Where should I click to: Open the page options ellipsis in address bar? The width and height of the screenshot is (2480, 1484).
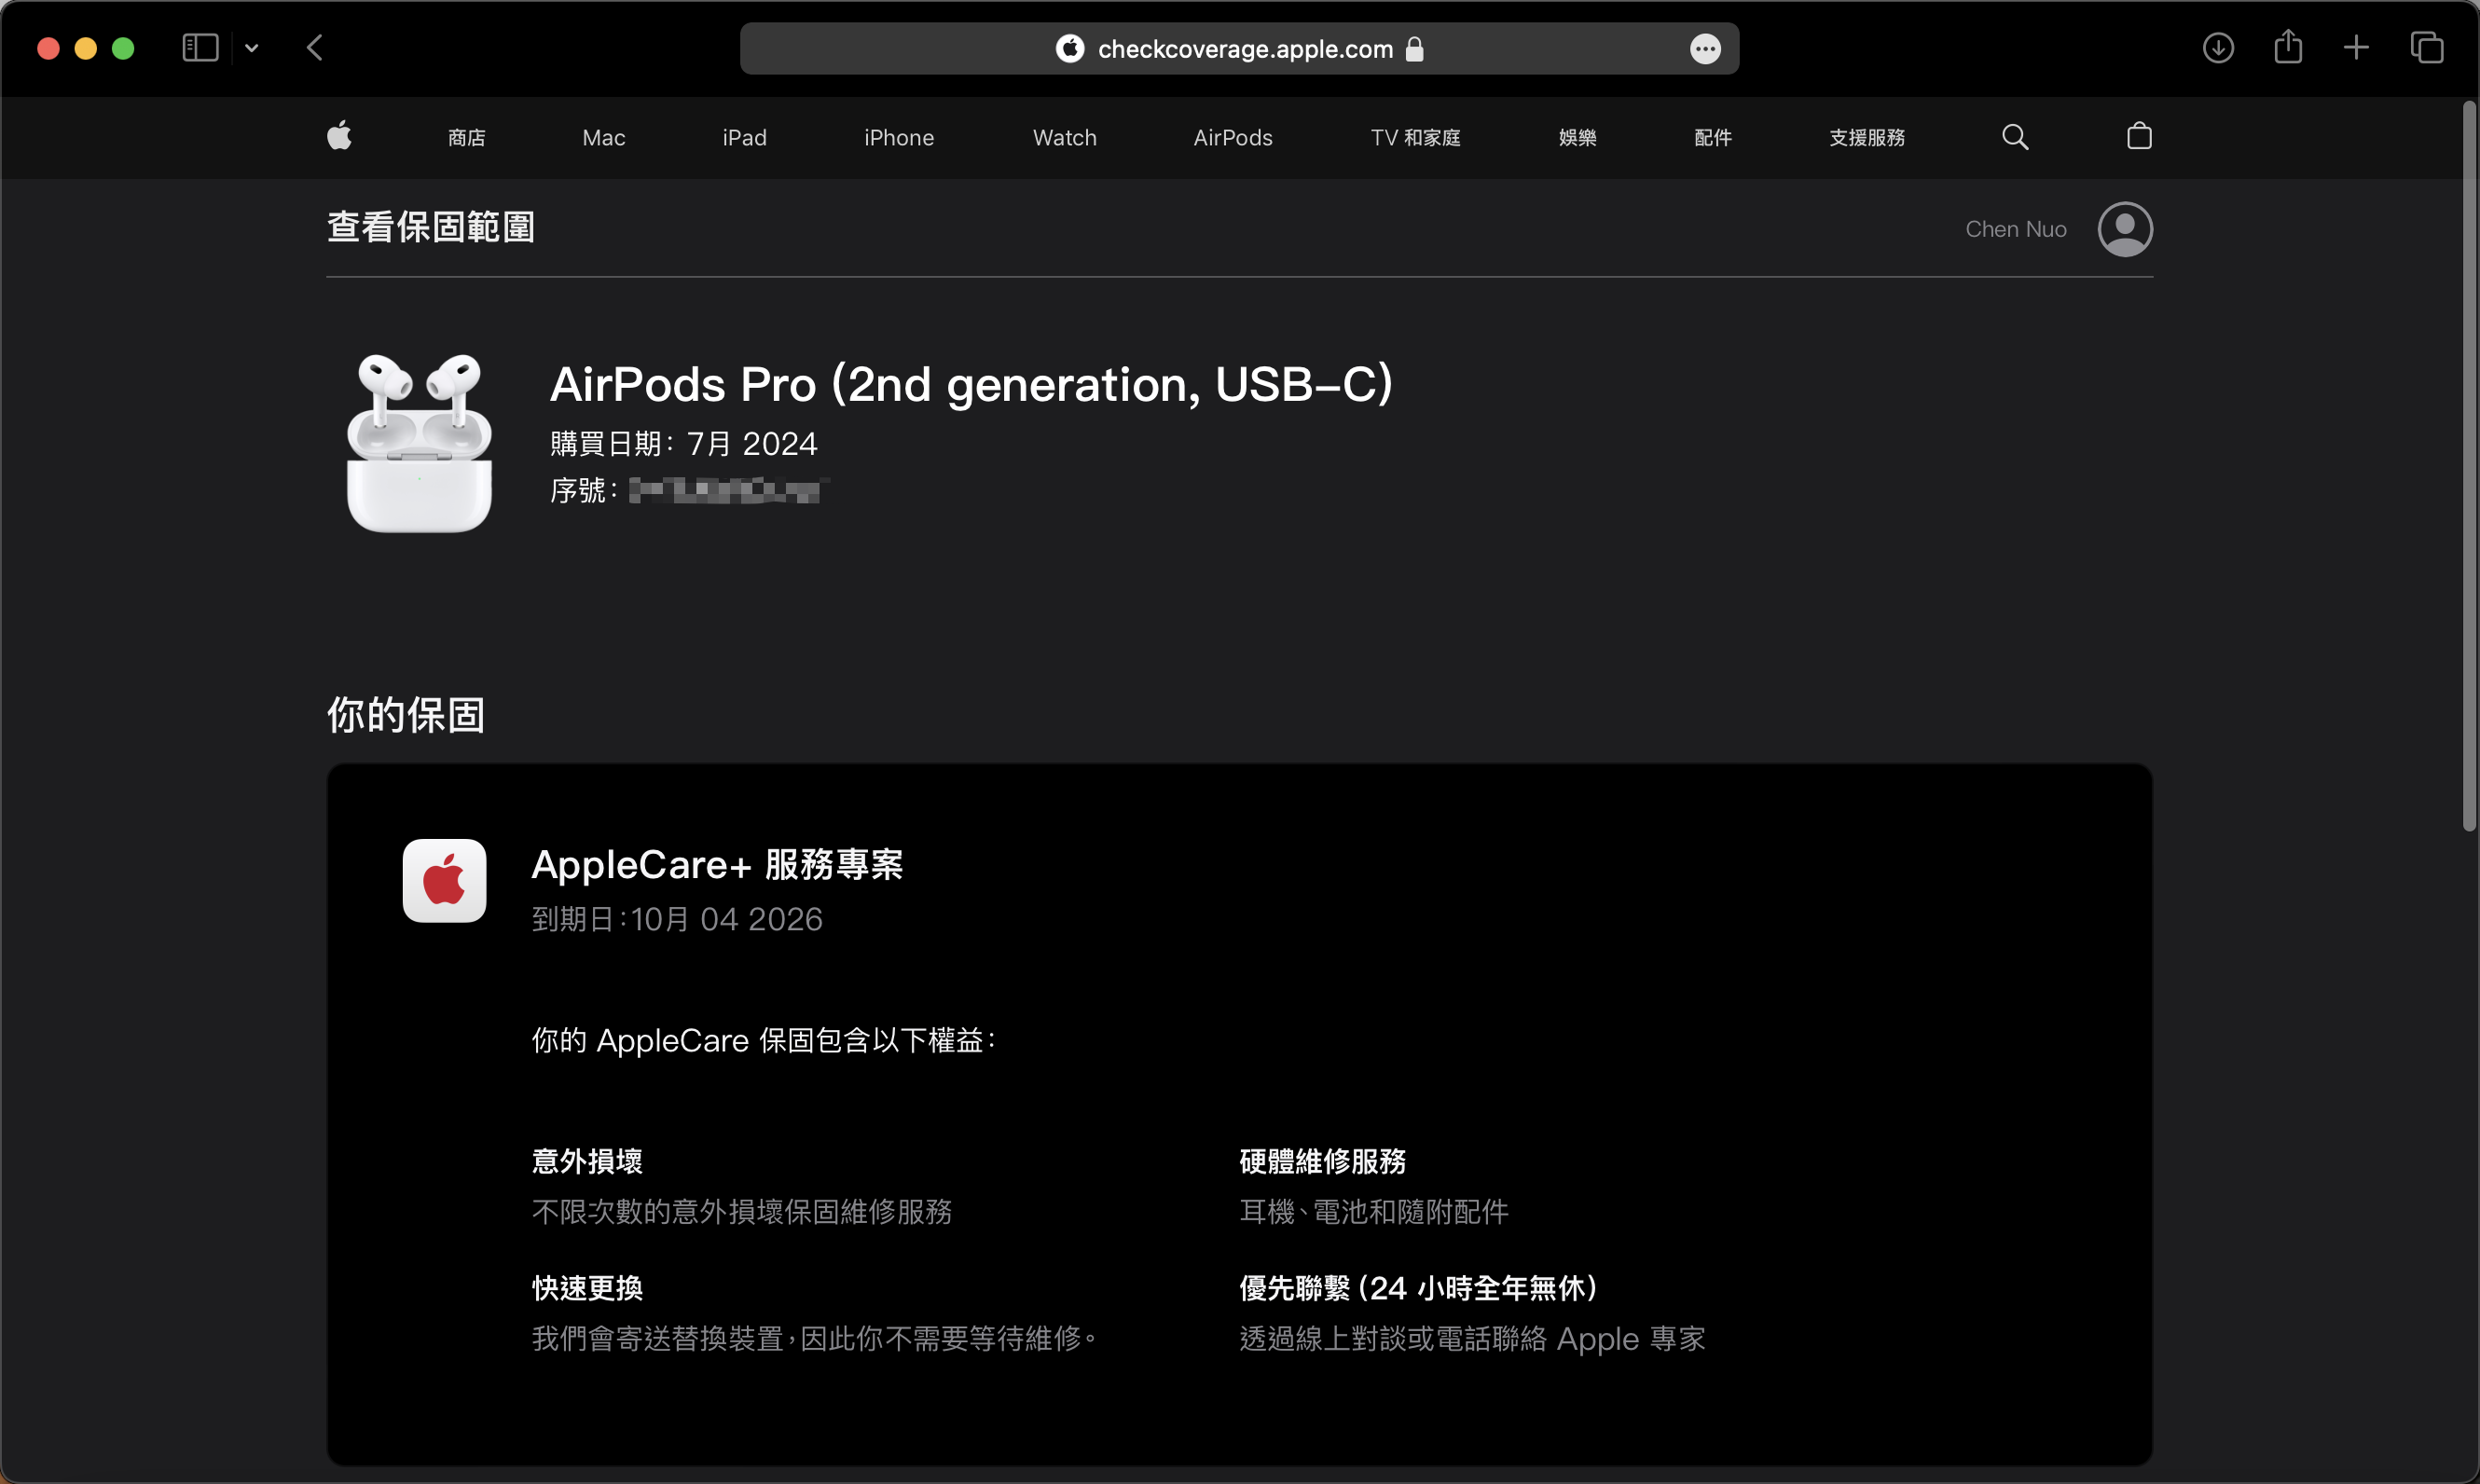1705,48
